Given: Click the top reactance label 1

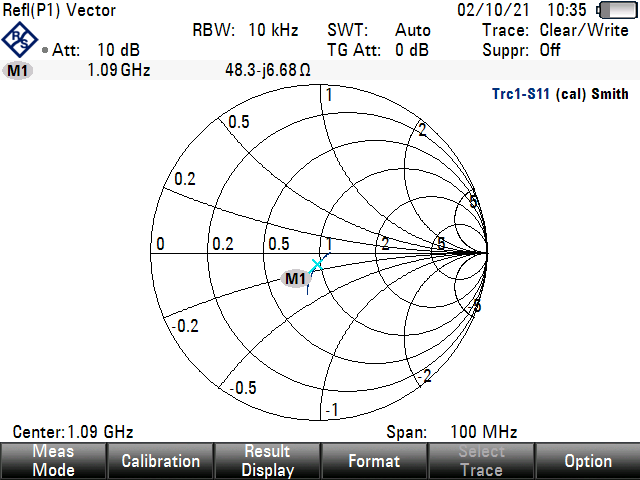Looking at the screenshot, I should (x=329, y=95).
